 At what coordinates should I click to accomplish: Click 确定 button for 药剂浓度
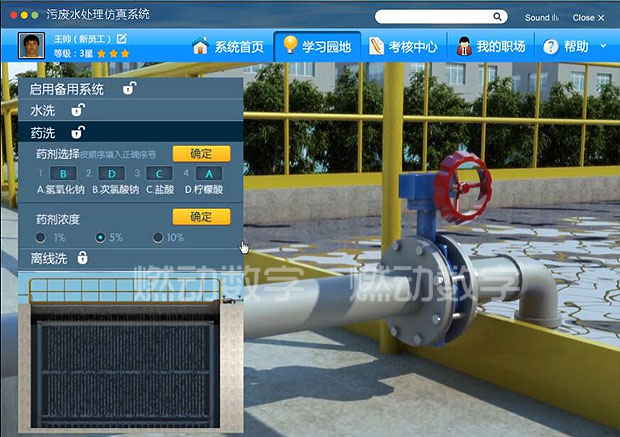(x=201, y=217)
